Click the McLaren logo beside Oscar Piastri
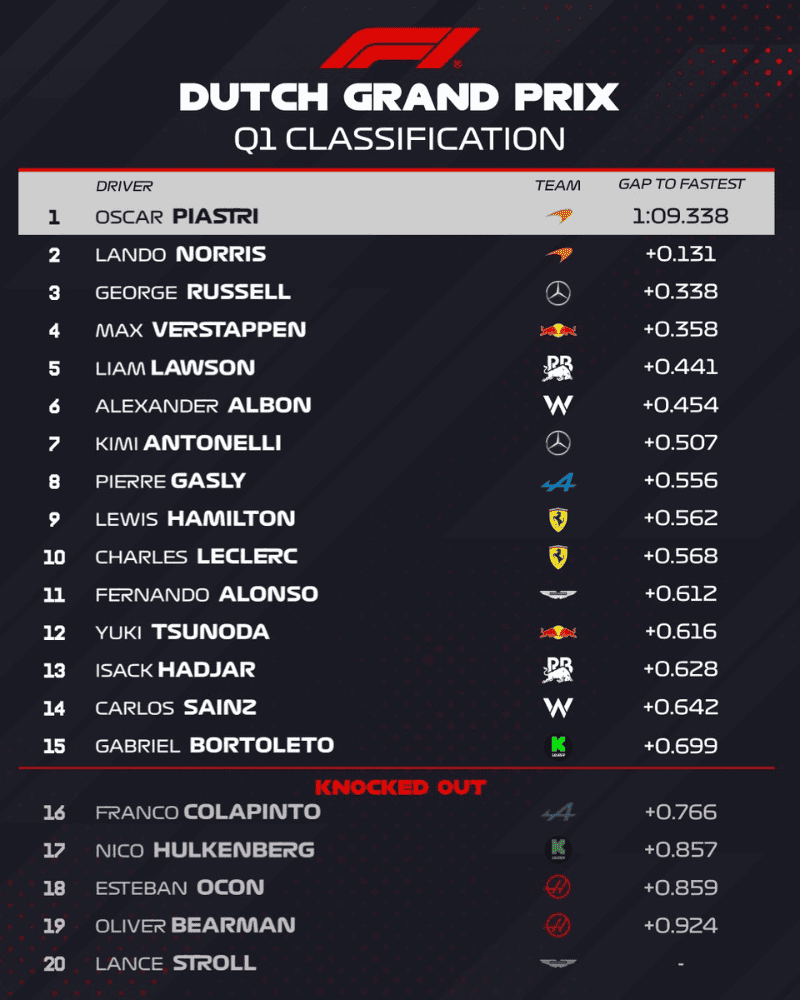This screenshot has height=1000, width=800. pos(558,216)
